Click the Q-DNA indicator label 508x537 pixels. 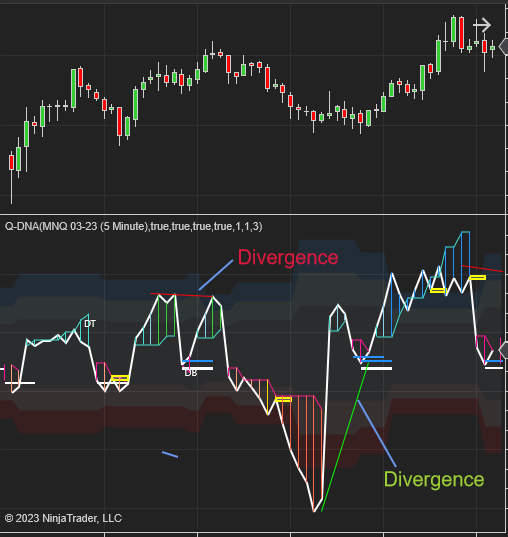[x=134, y=227]
